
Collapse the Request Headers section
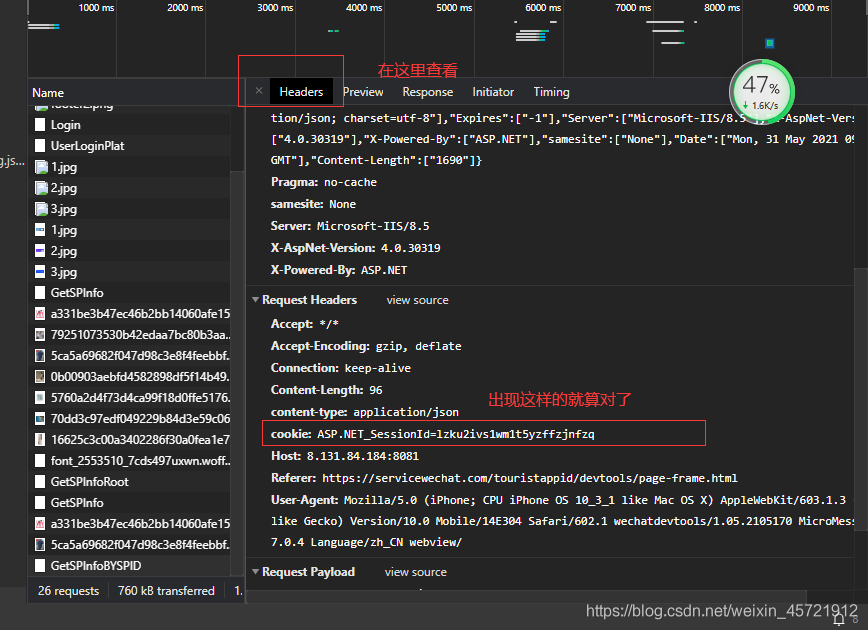click(x=255, y=299)
